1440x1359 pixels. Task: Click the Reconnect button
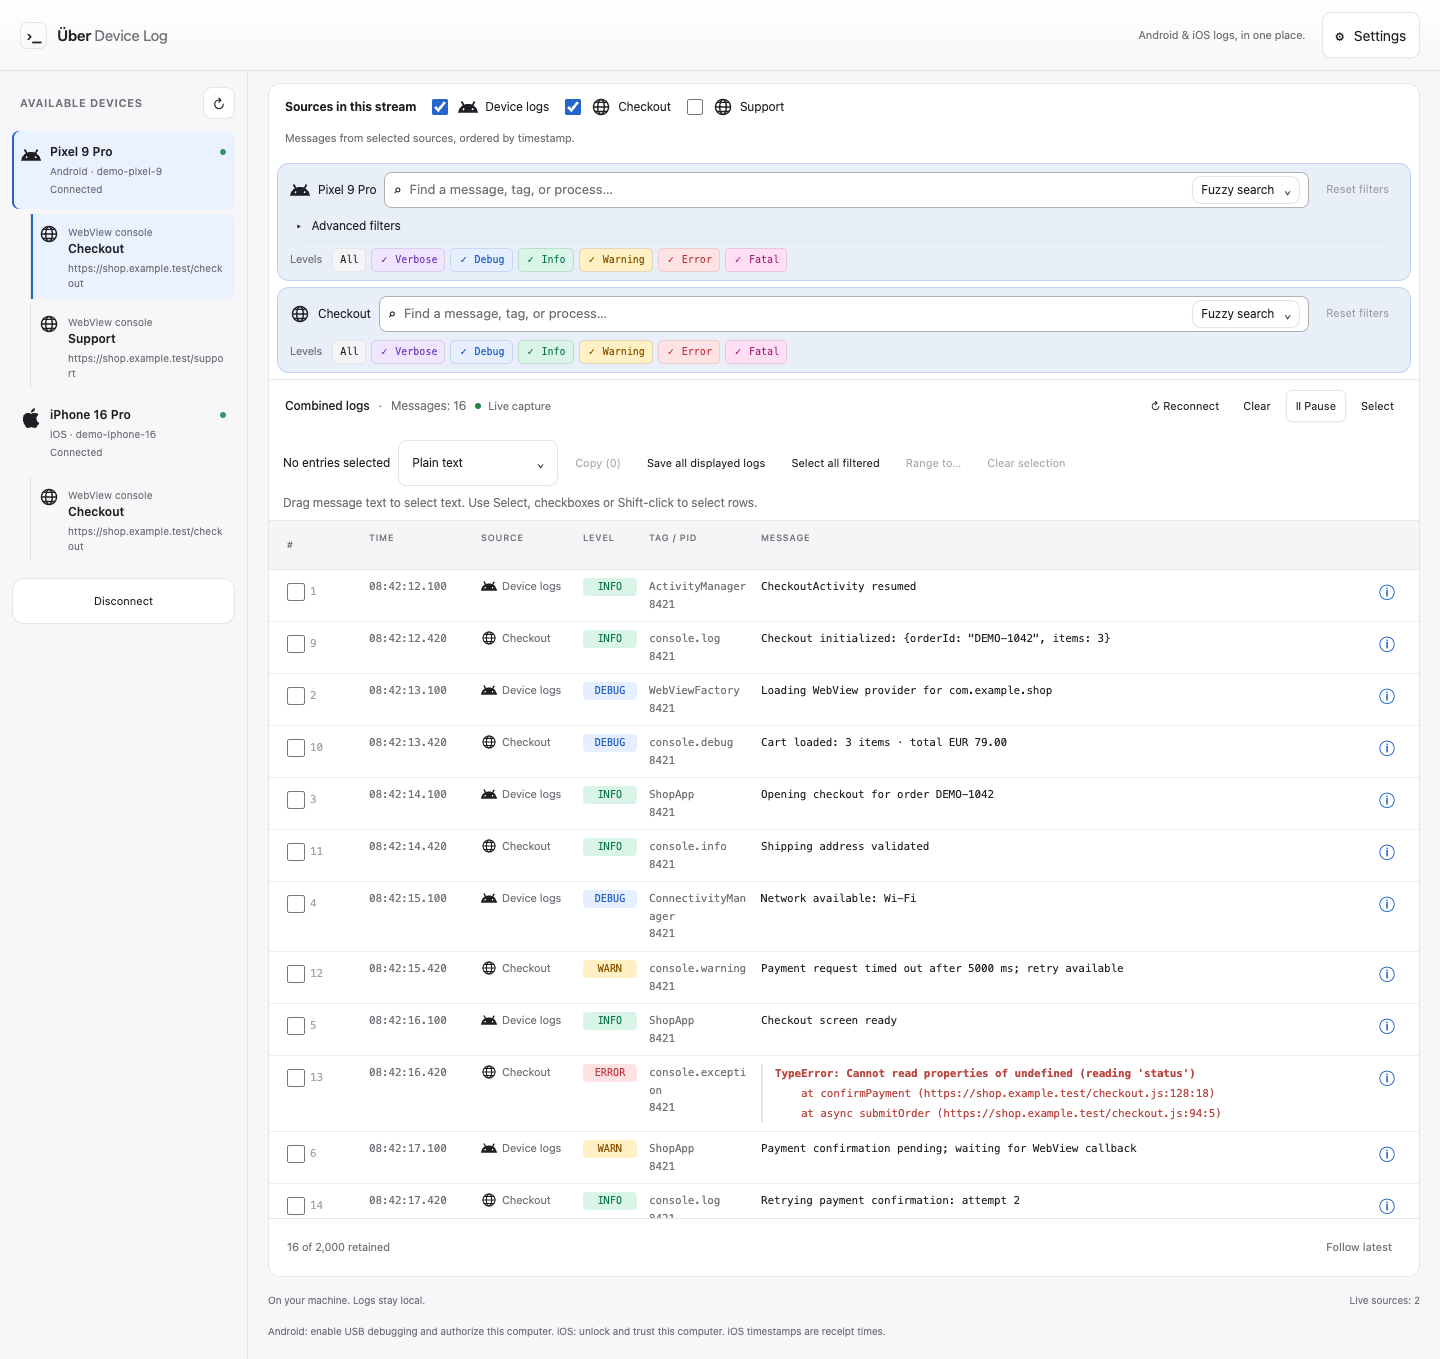(x=1185, y=406)
